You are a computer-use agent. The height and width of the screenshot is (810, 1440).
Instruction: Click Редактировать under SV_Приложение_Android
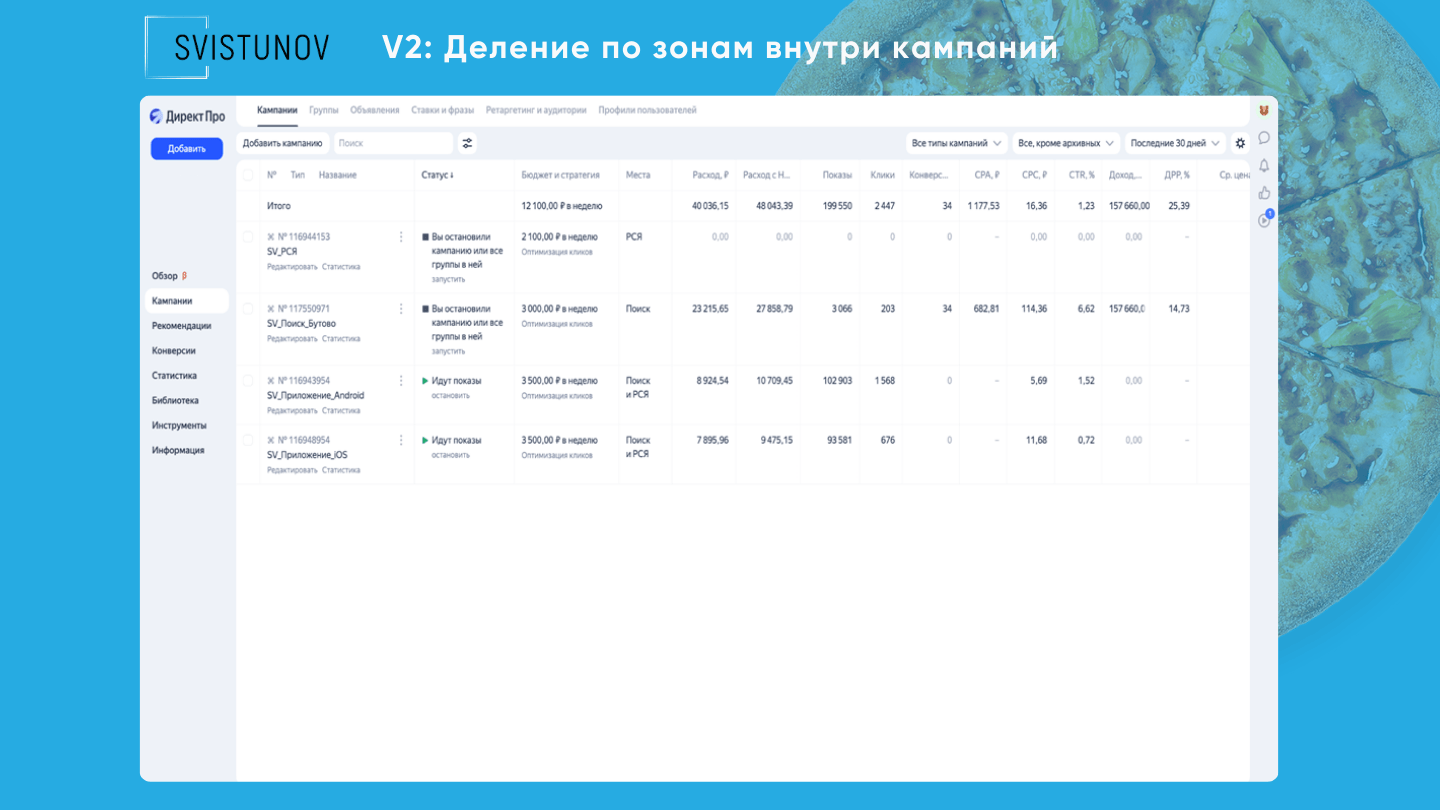click(x=292, y=411)
